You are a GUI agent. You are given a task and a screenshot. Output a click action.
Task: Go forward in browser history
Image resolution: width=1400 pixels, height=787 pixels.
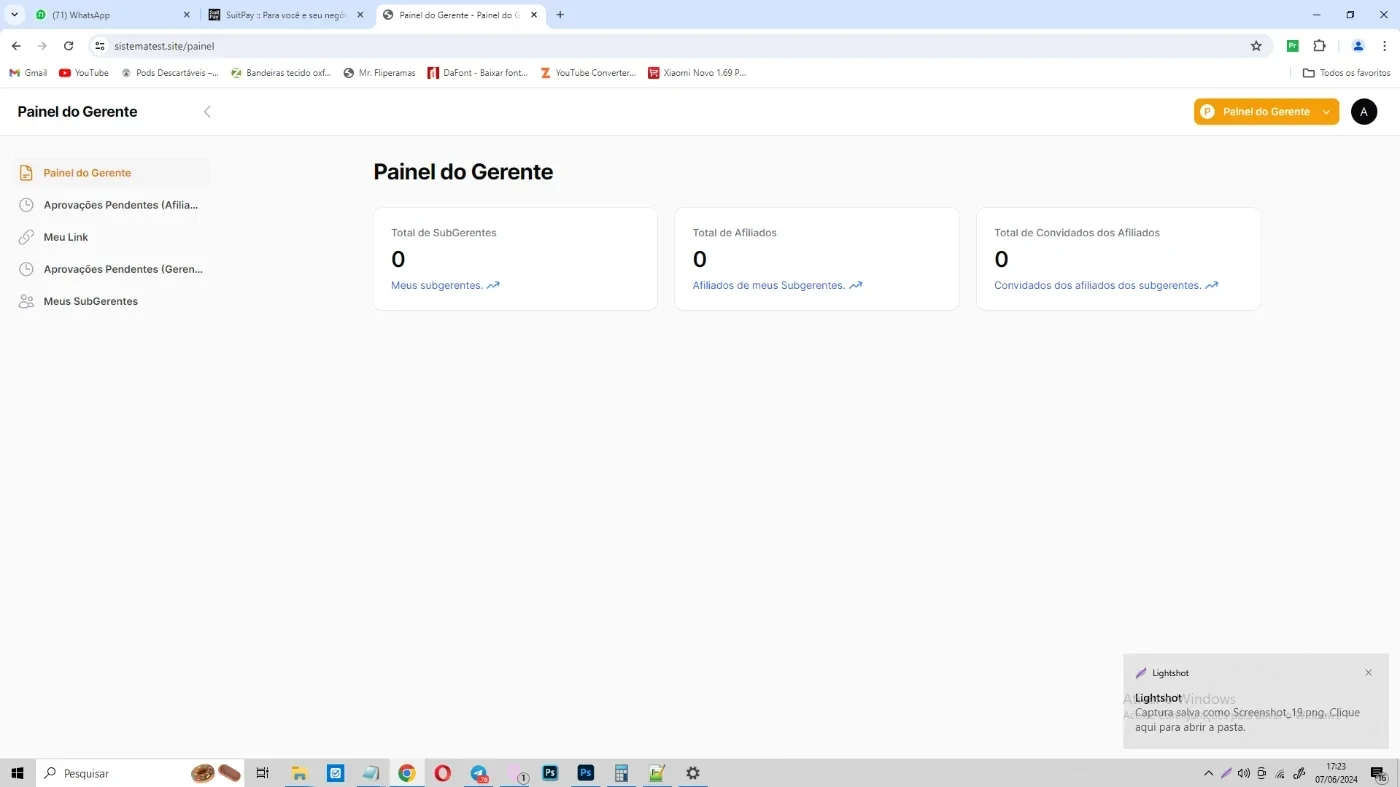click(42, 46)
